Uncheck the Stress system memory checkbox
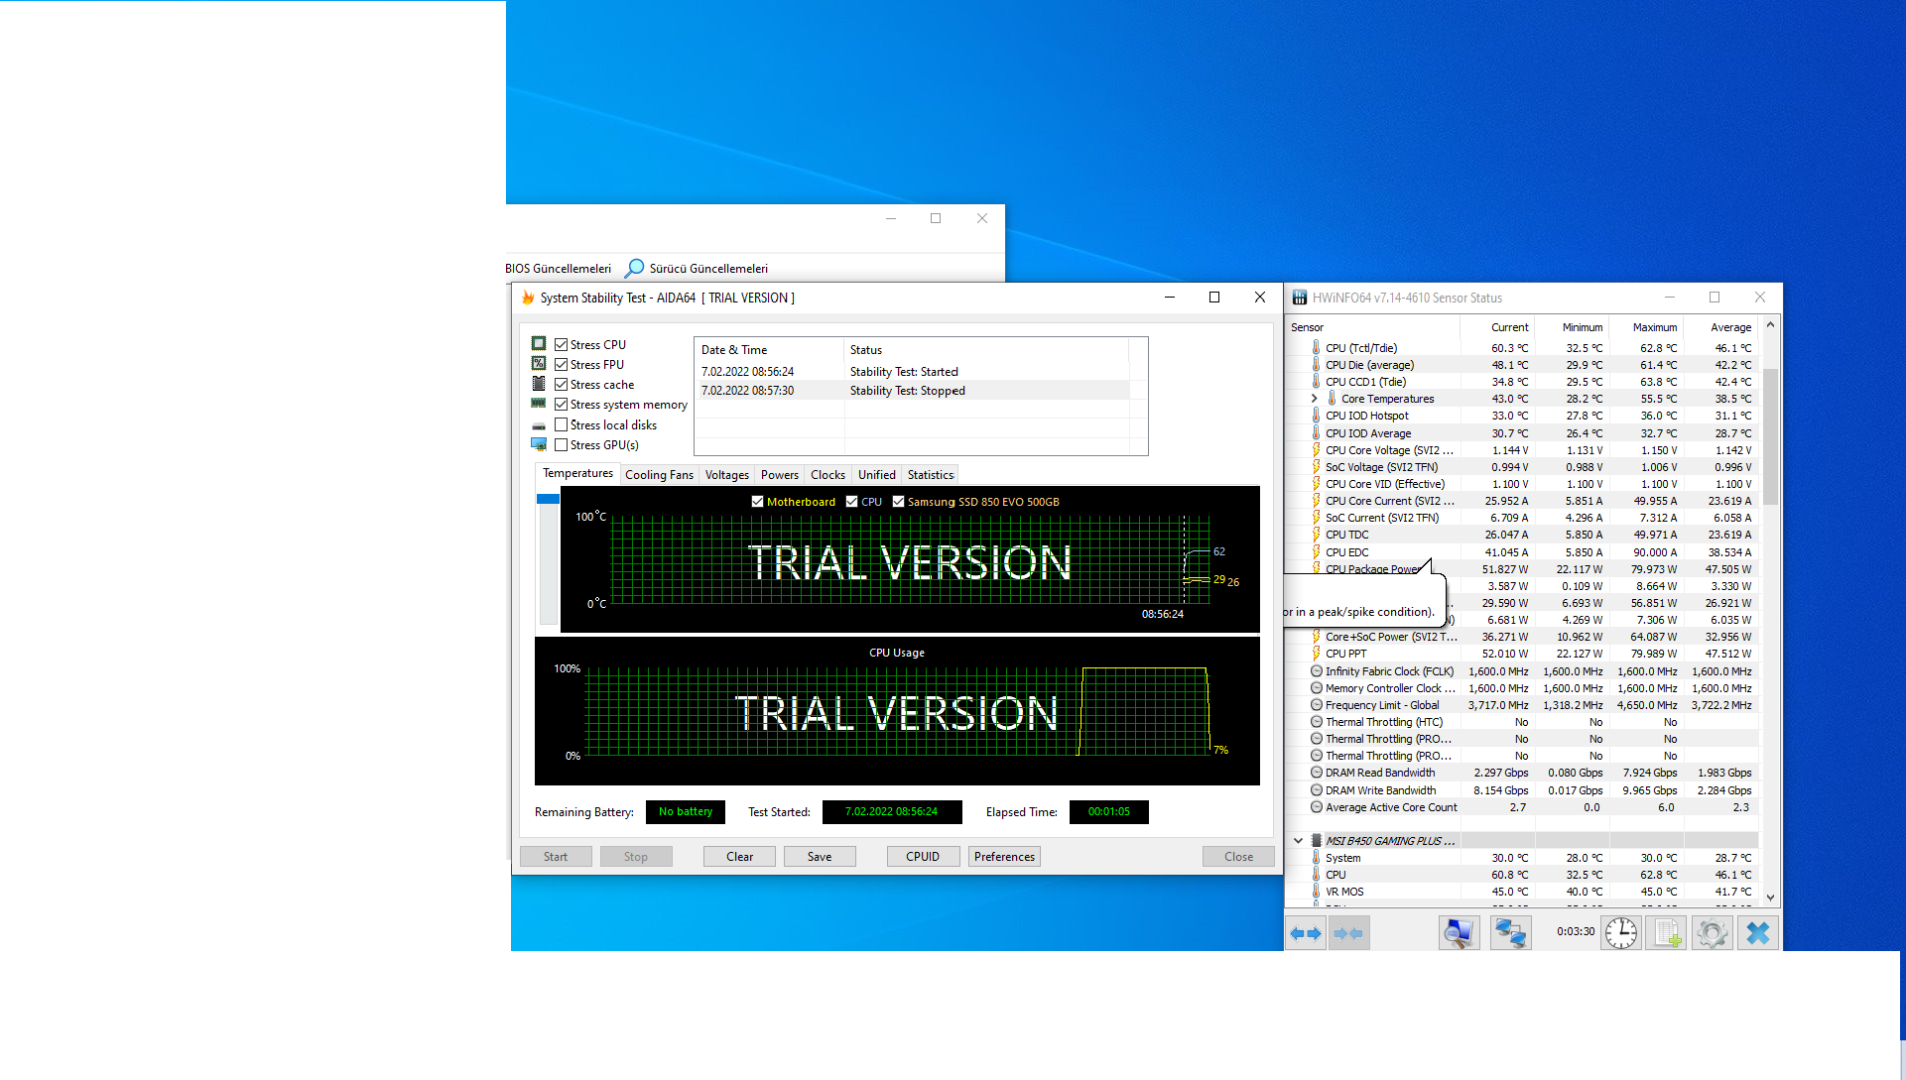The height and width of the screenshot is (1080, 1906). coord(561,405)
